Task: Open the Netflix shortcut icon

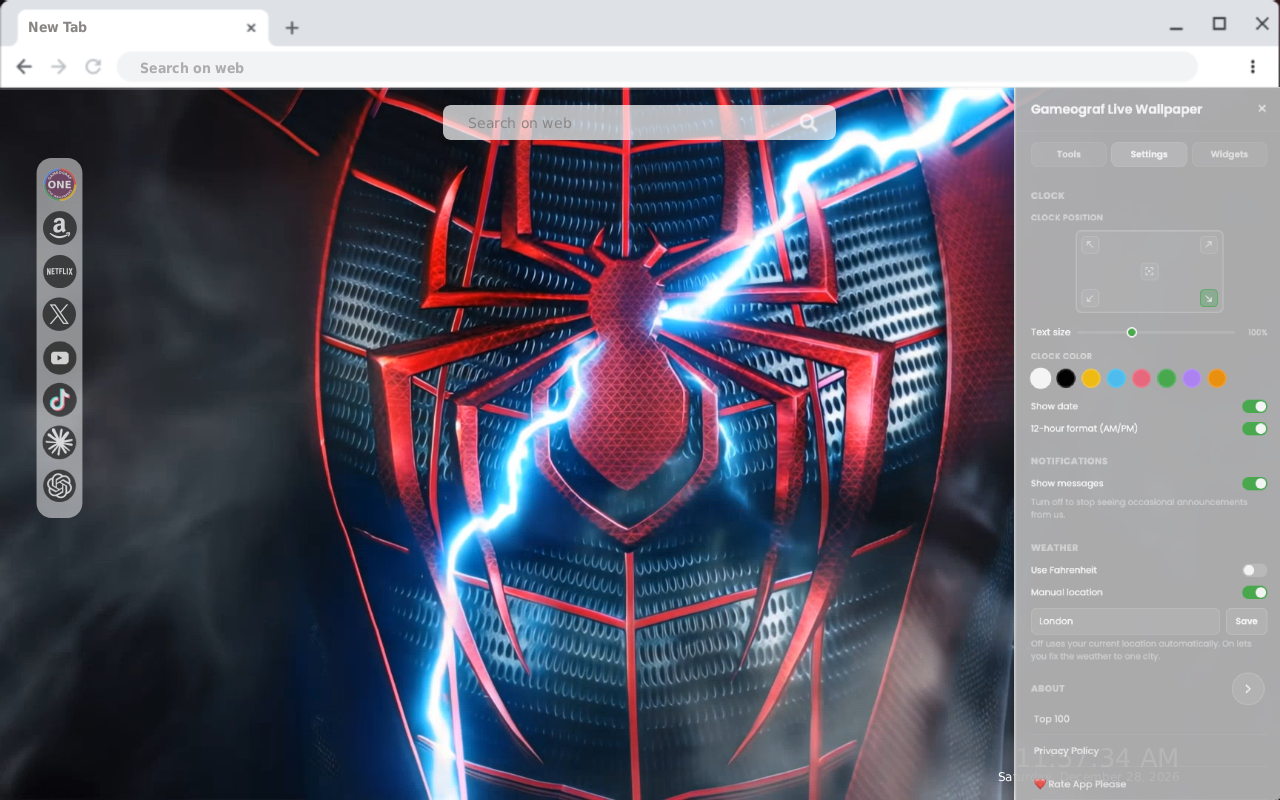Action: [60, 271]
